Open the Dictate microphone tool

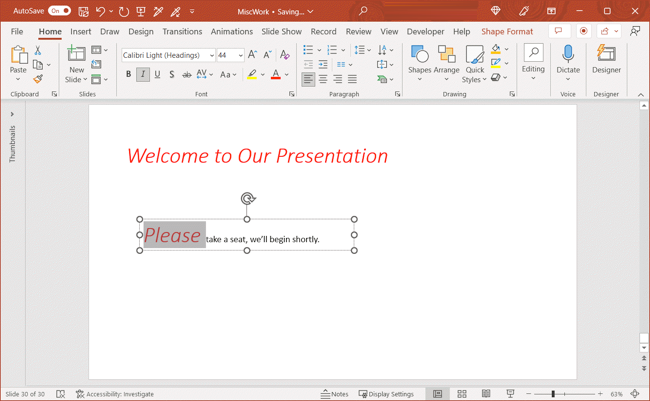pos(568,59)
